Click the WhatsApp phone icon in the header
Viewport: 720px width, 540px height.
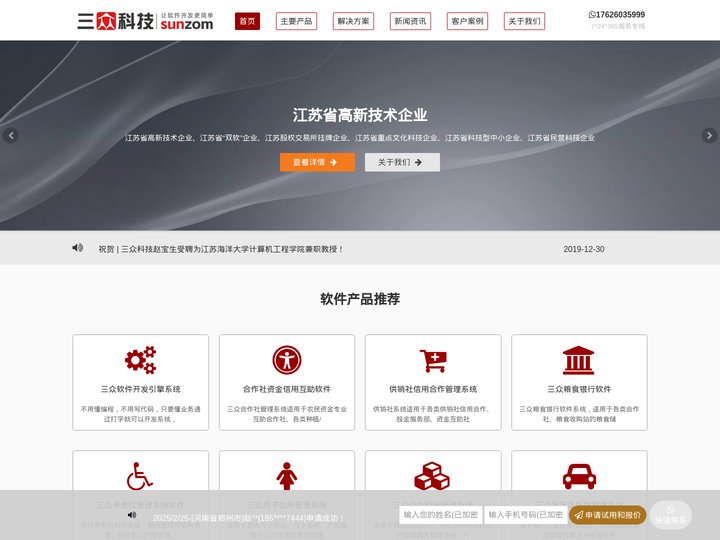coord(592,15)
